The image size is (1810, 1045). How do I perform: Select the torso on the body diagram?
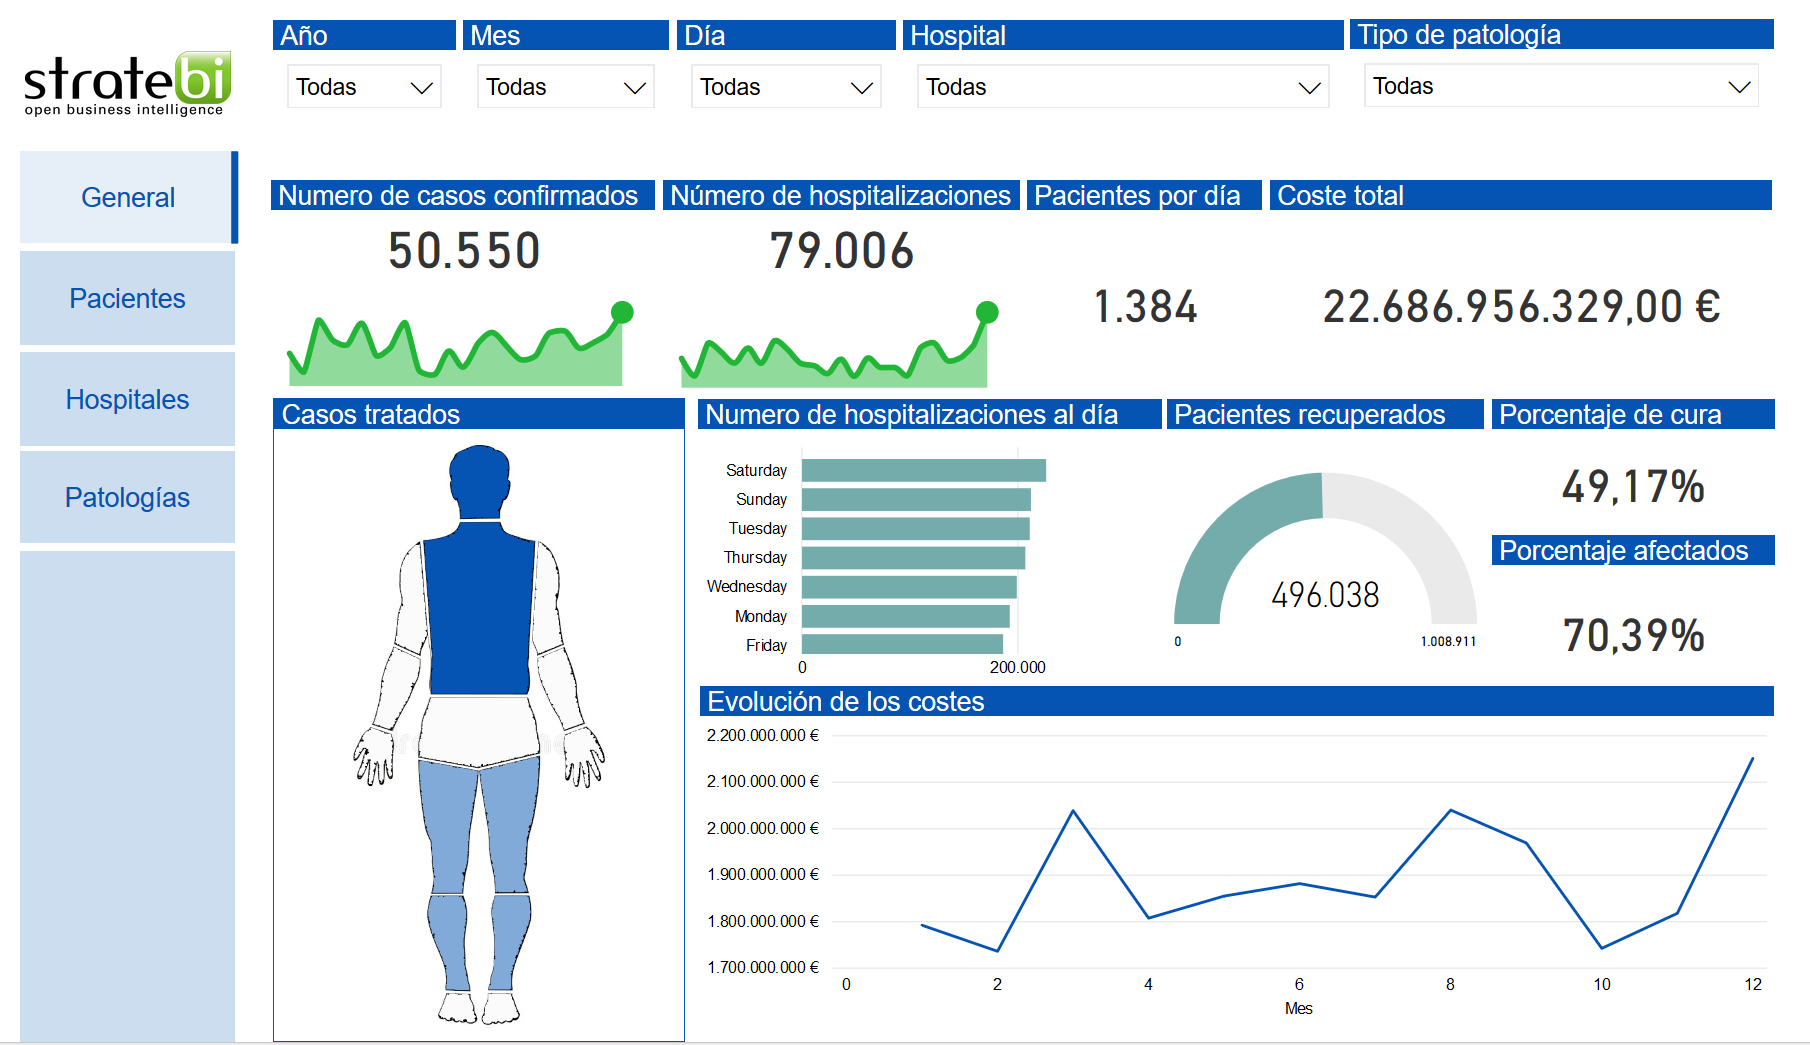click(479, 610)
